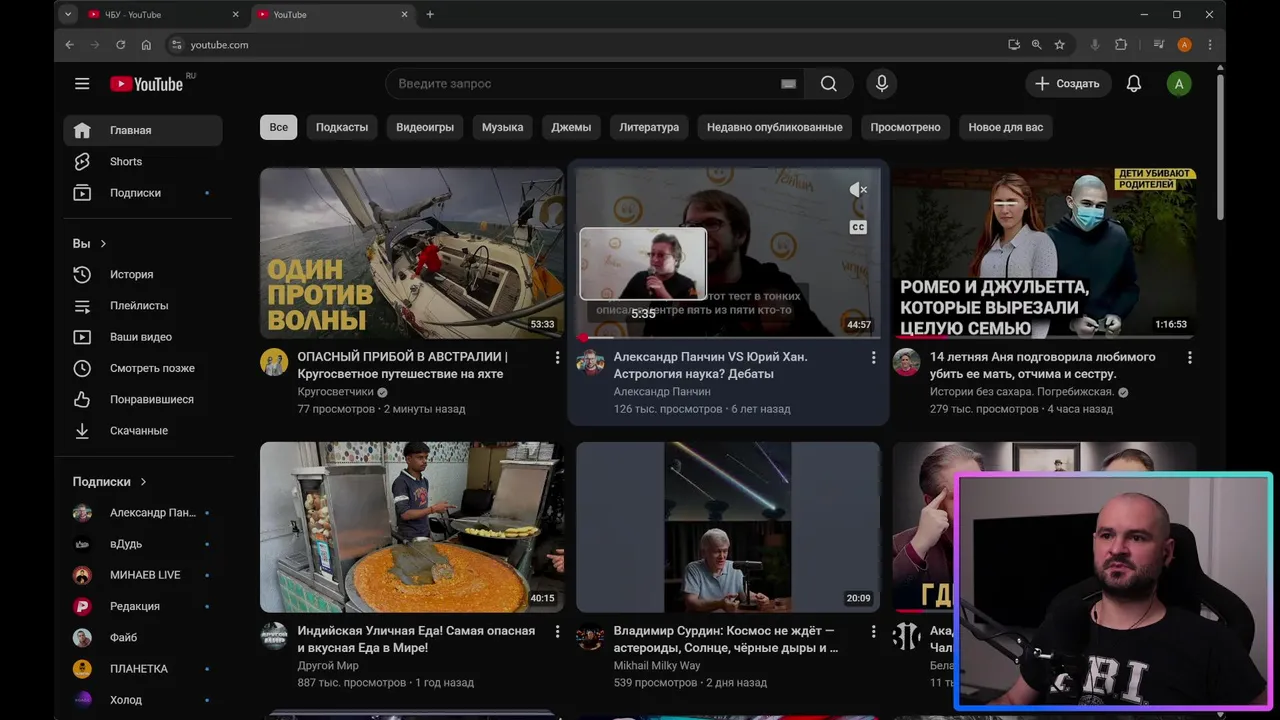Viewport: 1280px width, 720px height.
Task: Open the YouTube hamburger guide menu
Action: 82,84
